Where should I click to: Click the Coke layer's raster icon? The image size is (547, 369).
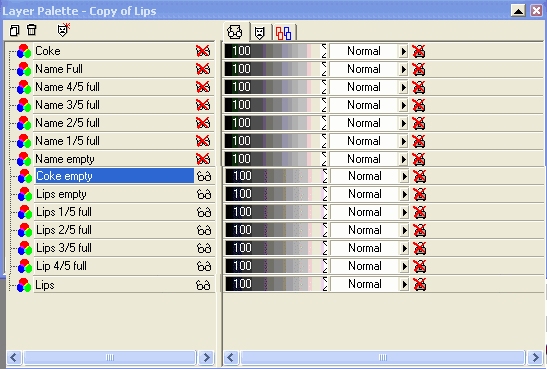(x=24, y=51)
